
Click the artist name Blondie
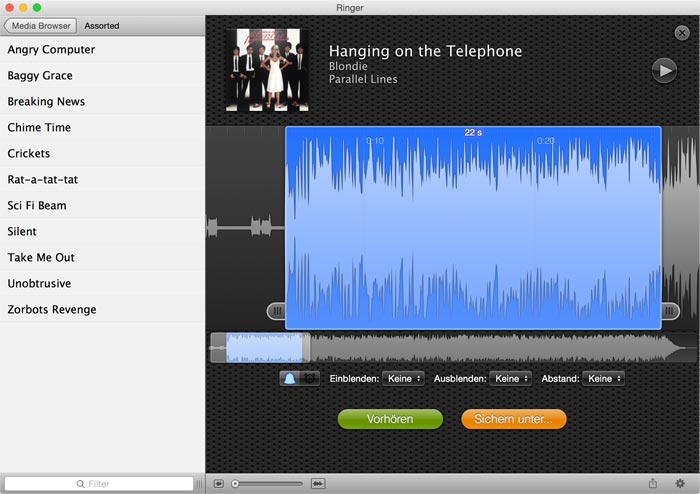pos(348,66)
